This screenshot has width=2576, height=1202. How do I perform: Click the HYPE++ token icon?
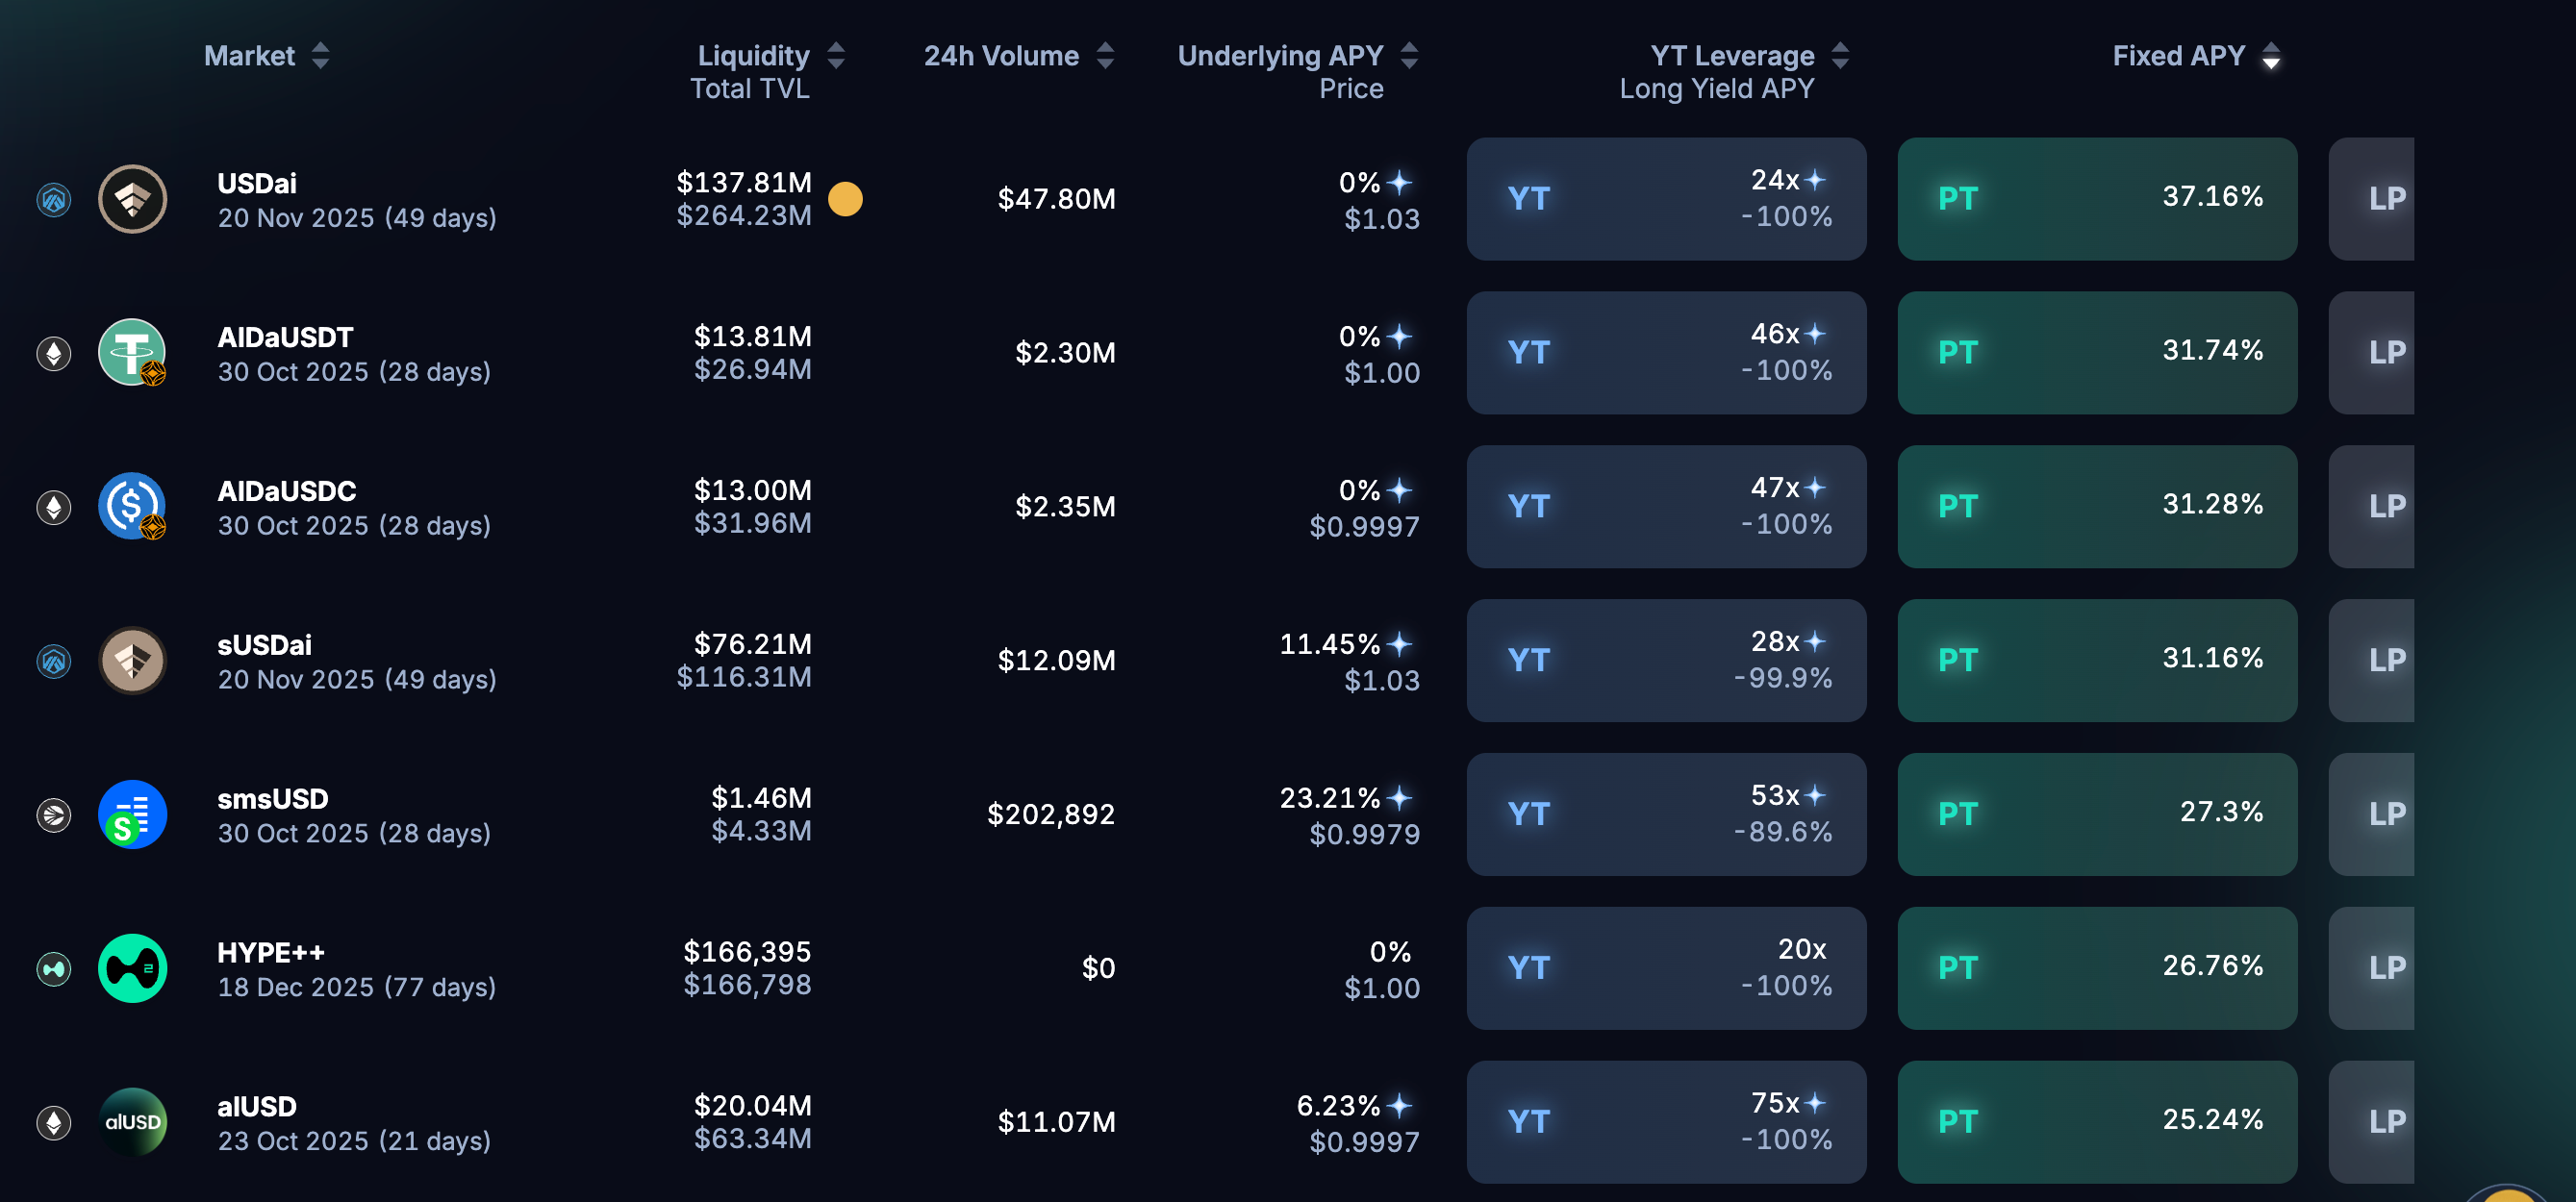coord(132,968)
